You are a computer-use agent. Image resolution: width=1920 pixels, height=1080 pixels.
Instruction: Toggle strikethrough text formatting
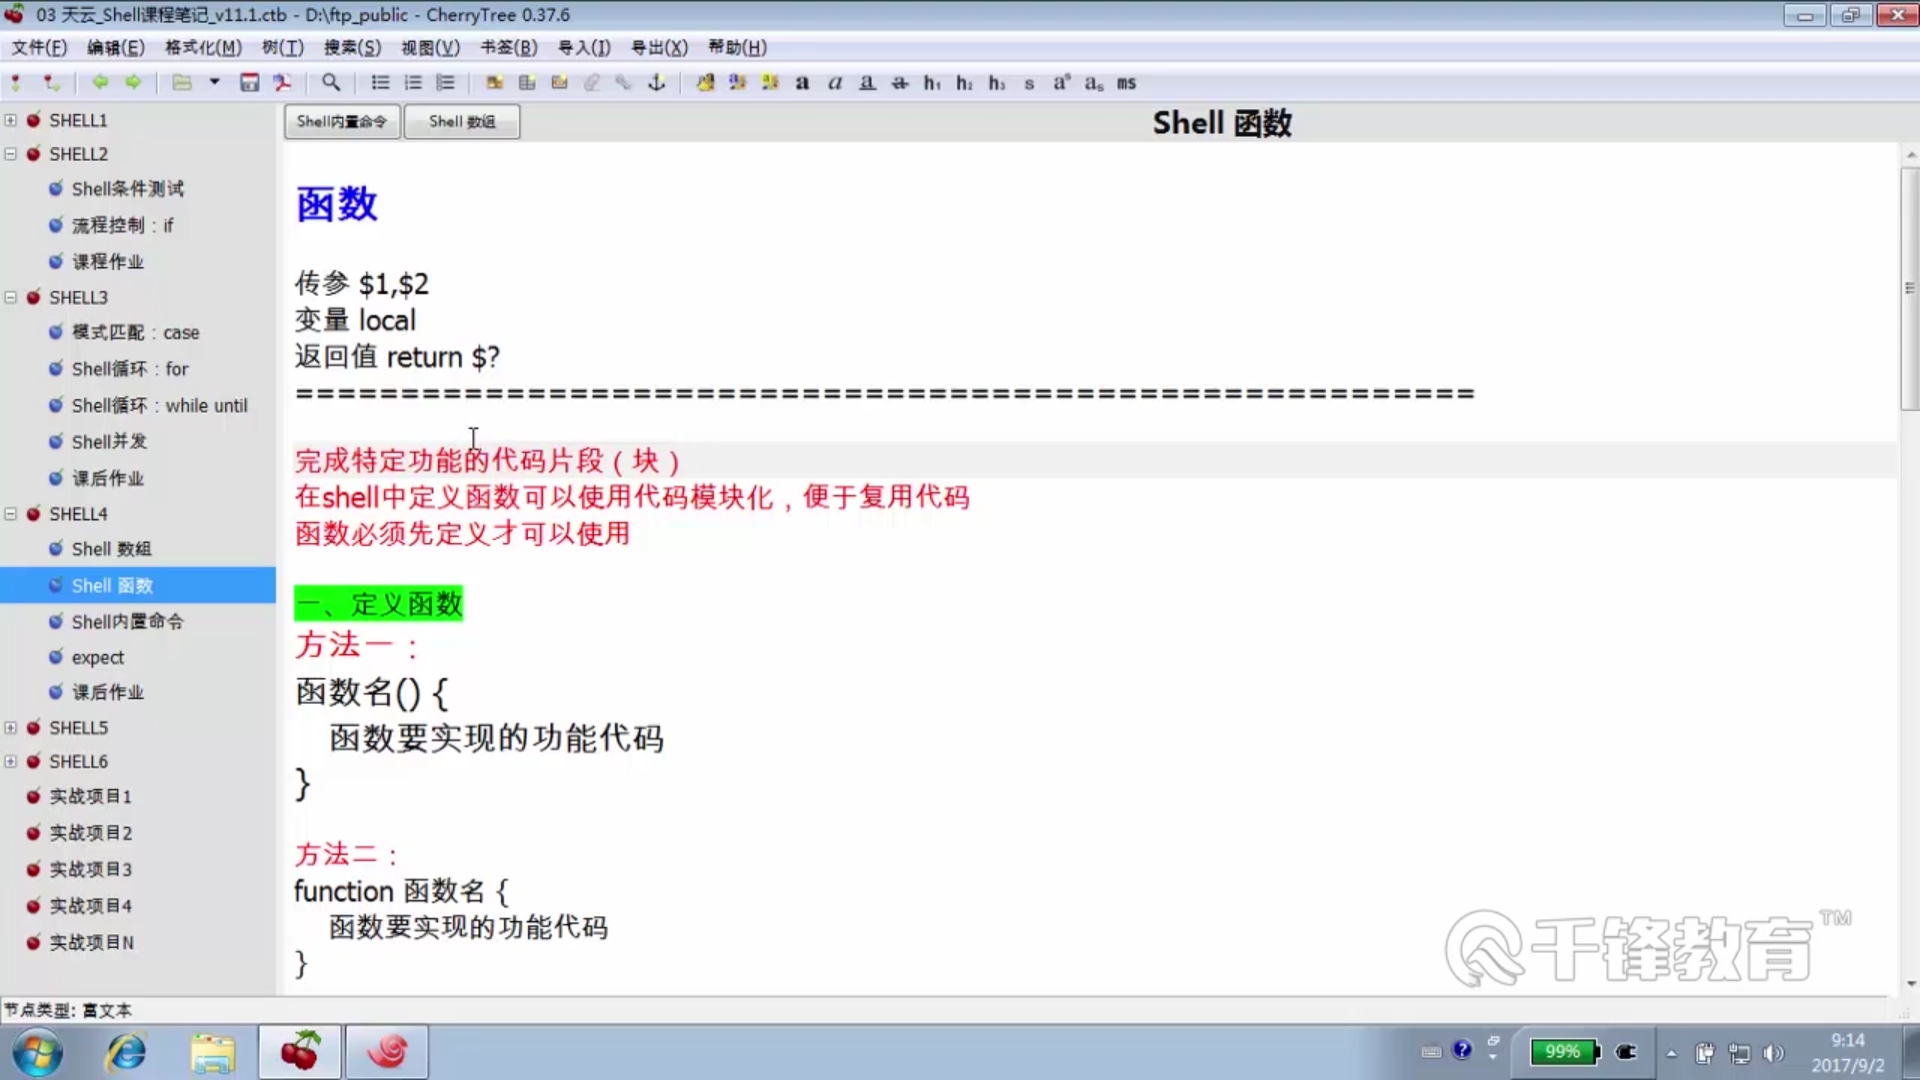point(900,83)
